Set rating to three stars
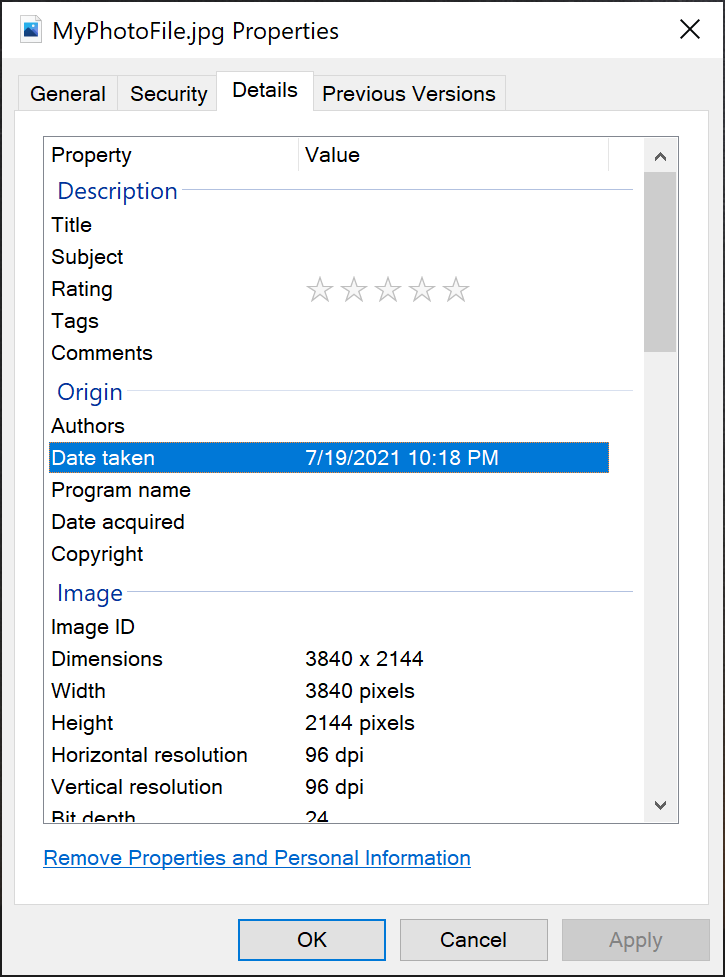 click(x=388, y=290)
